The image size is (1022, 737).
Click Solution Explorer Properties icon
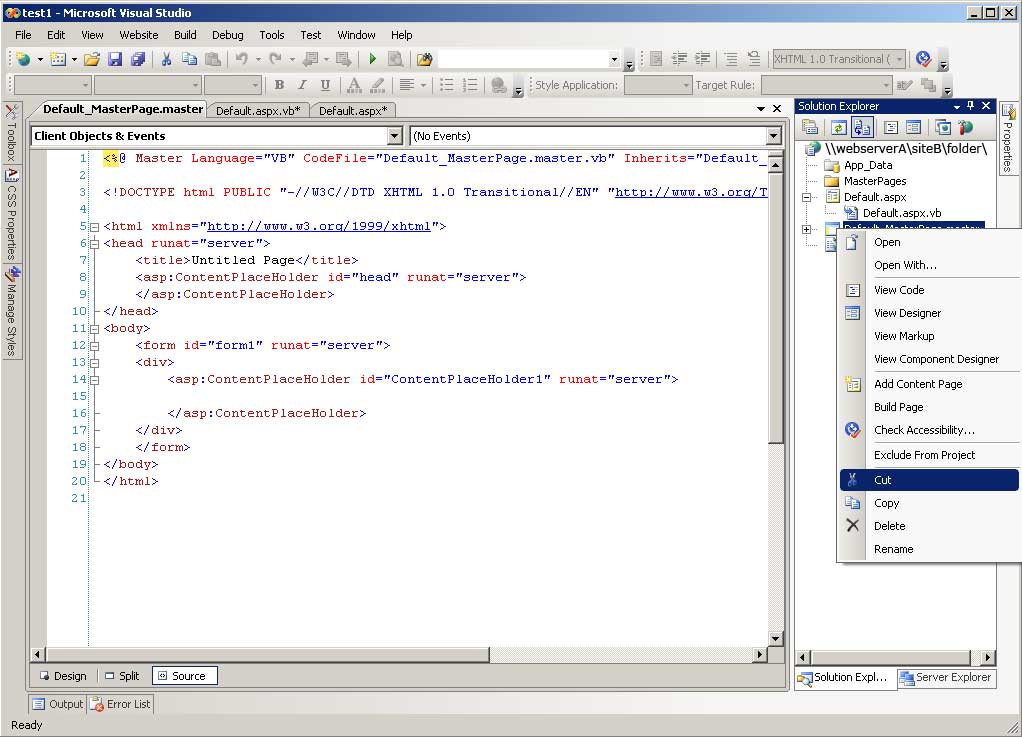810,128
